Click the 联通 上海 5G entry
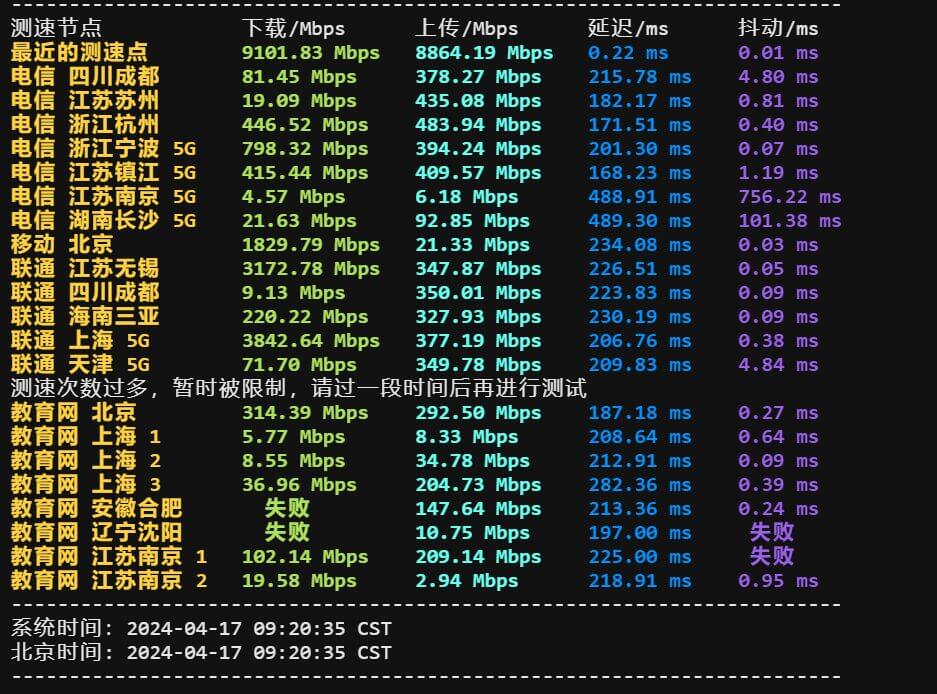Viewport: 937px width, 694px height. tap(66, 340)
